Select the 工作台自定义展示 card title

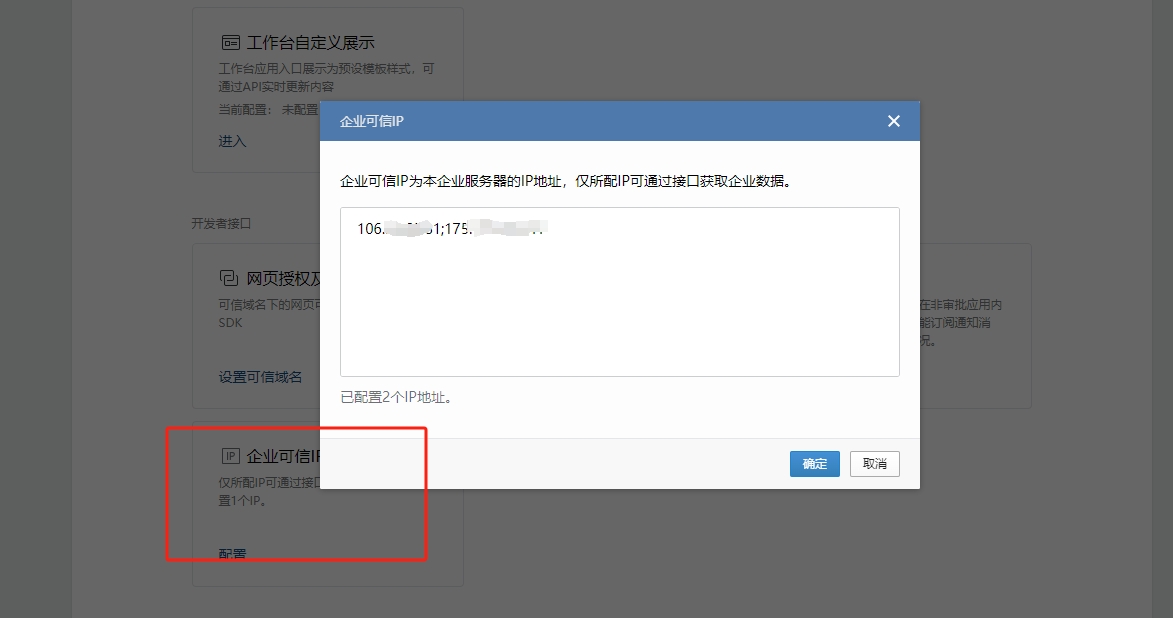coord(310,43)
